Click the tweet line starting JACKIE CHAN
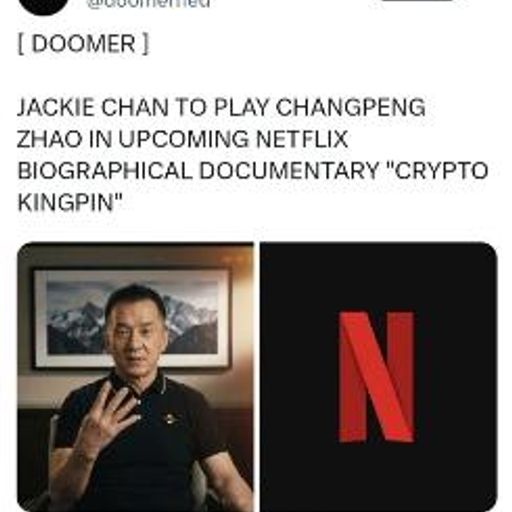The image size is (512, 512). (221, 107)
